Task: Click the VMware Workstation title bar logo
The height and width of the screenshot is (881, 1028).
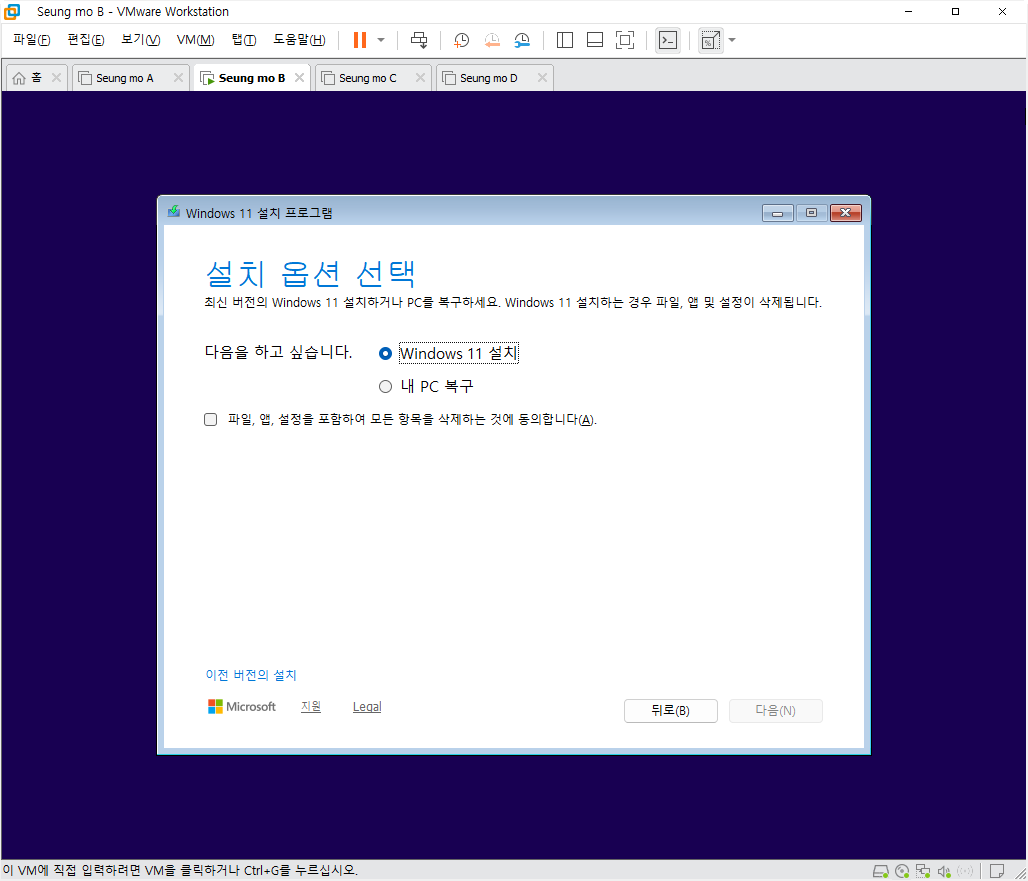Action: pyautogui.click(x=12, y=12)
